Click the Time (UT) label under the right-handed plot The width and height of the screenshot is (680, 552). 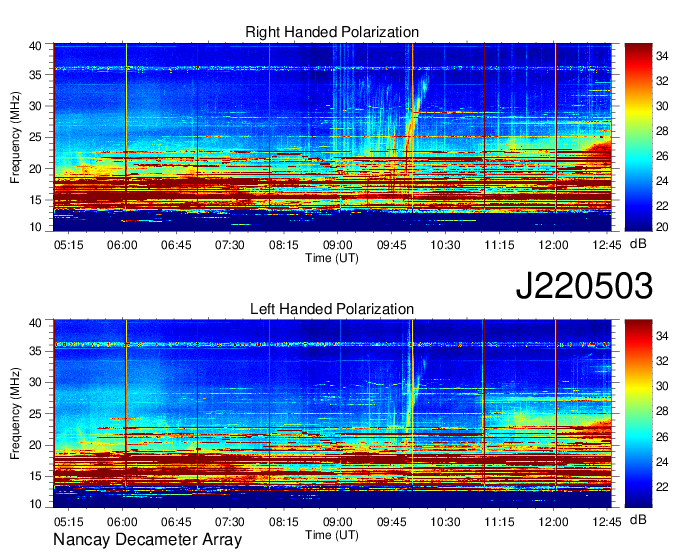pyautogui.click(x=332, y=258)
